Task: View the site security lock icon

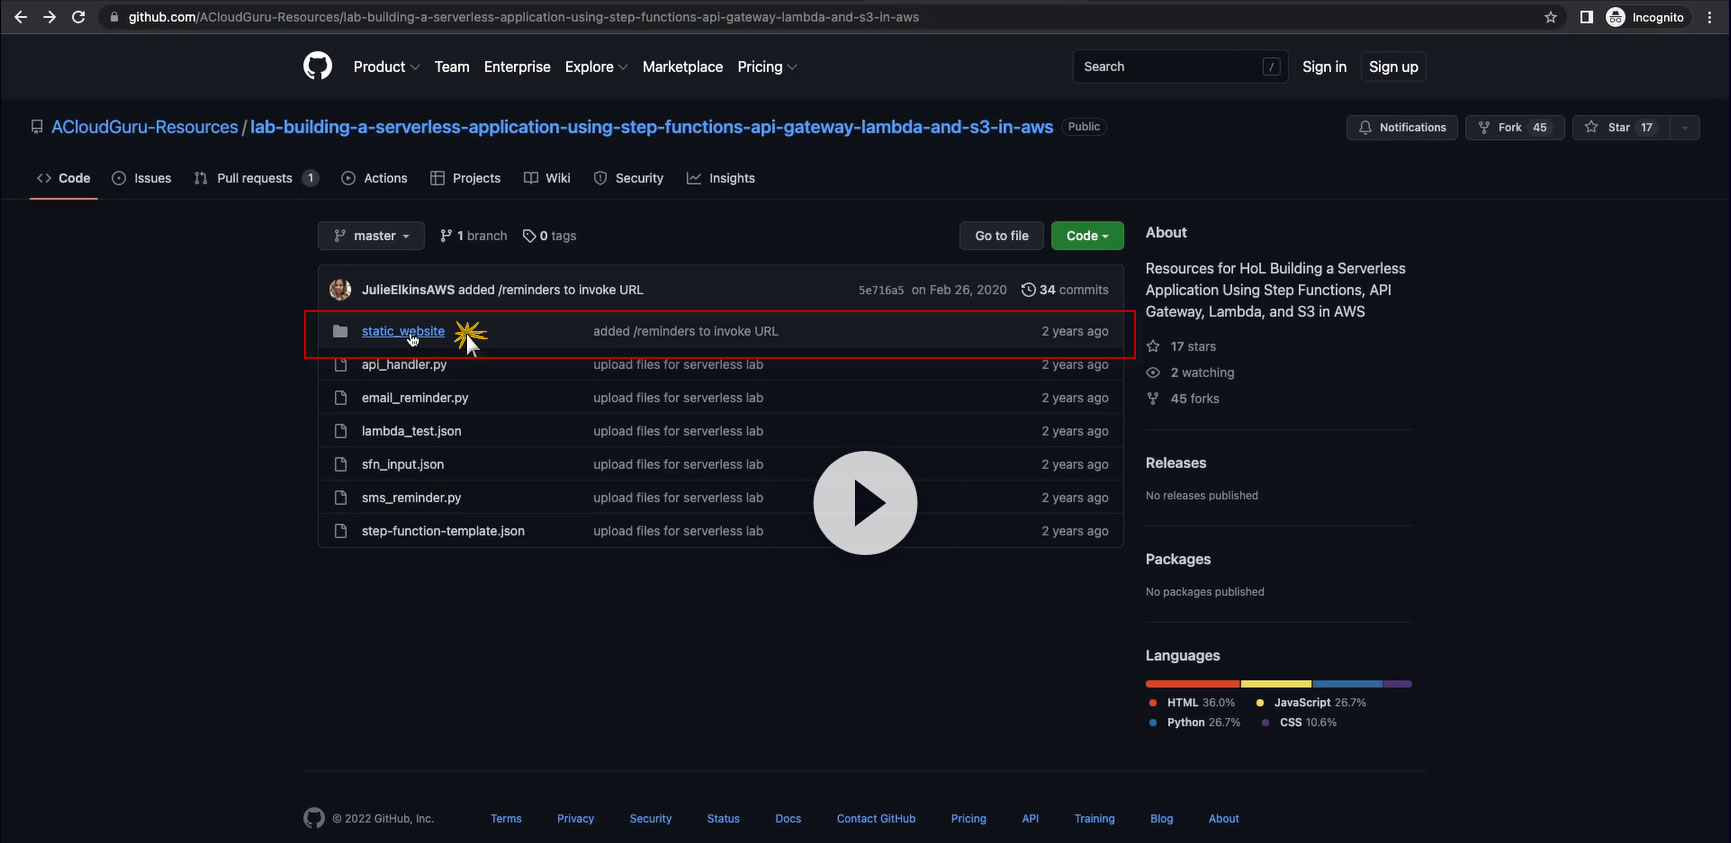Action: tap(114, 17)
